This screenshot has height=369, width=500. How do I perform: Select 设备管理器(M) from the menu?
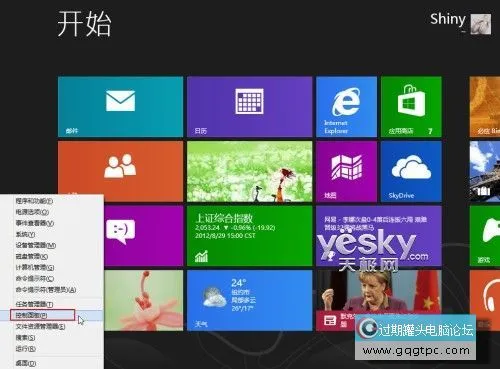click(36, 245)
